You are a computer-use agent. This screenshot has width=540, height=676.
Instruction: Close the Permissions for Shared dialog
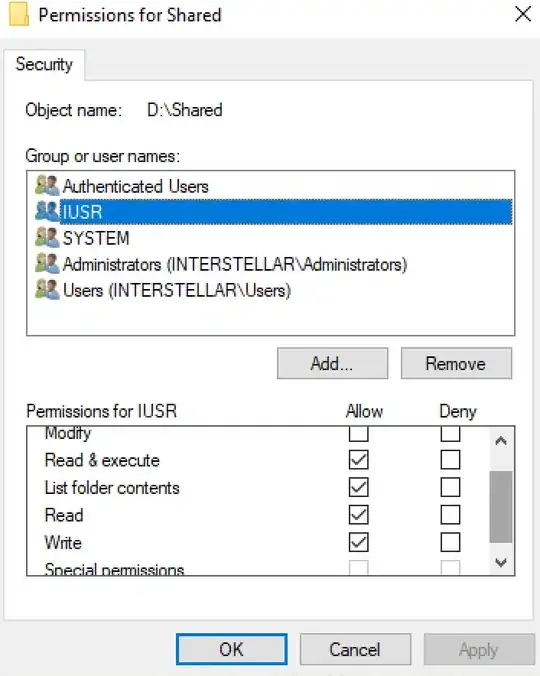click(523, 14)
